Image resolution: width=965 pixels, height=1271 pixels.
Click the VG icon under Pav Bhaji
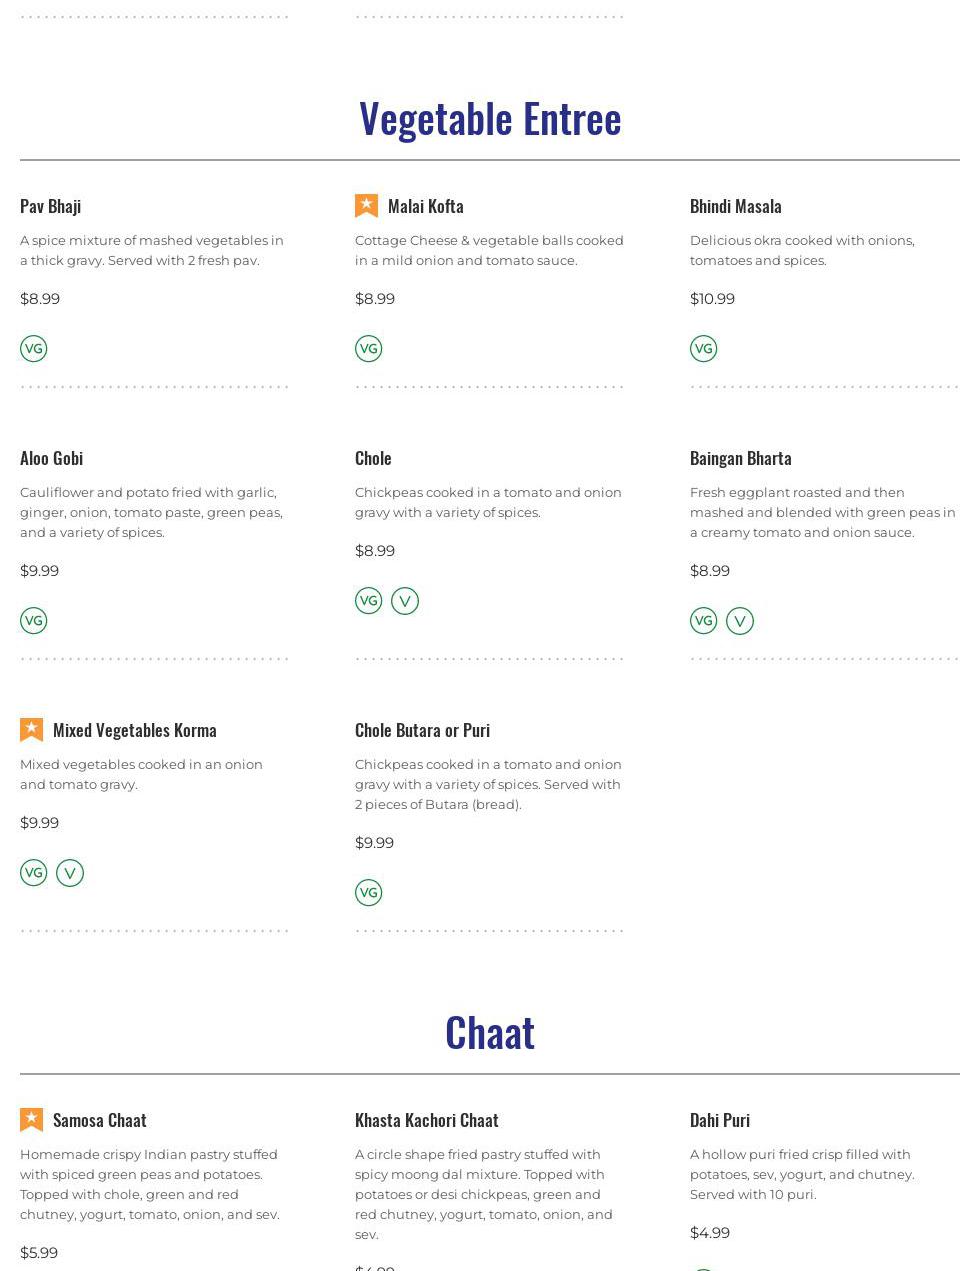[x=34, y=349]
